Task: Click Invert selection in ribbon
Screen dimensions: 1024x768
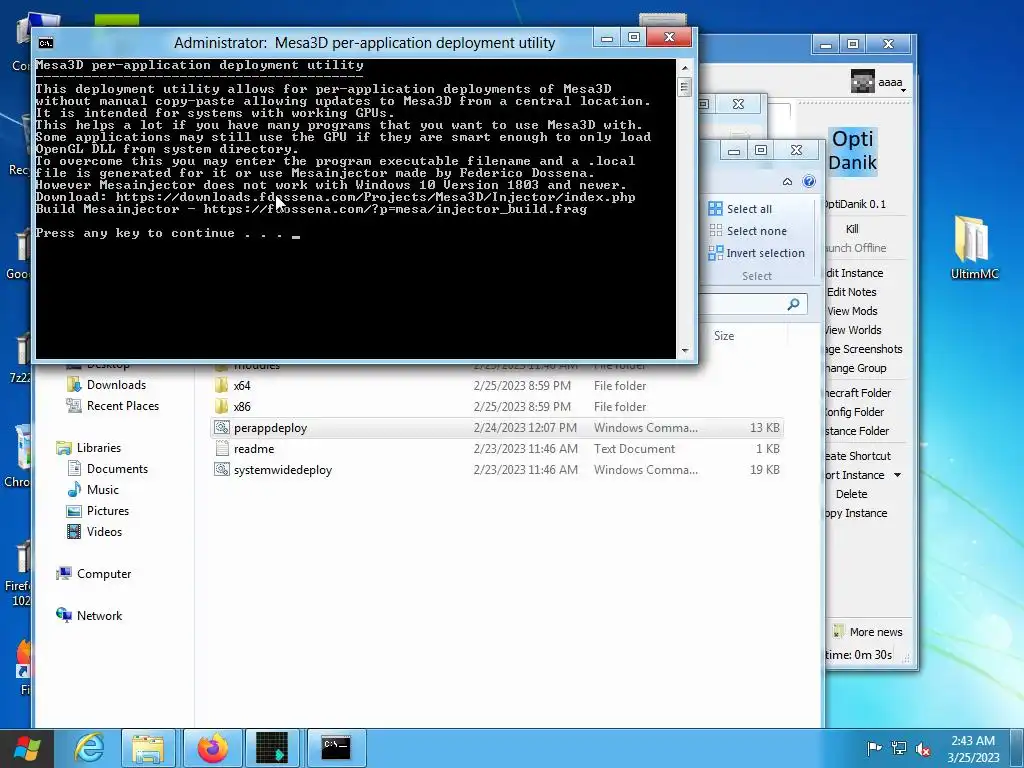Action: tap(757, 253)
